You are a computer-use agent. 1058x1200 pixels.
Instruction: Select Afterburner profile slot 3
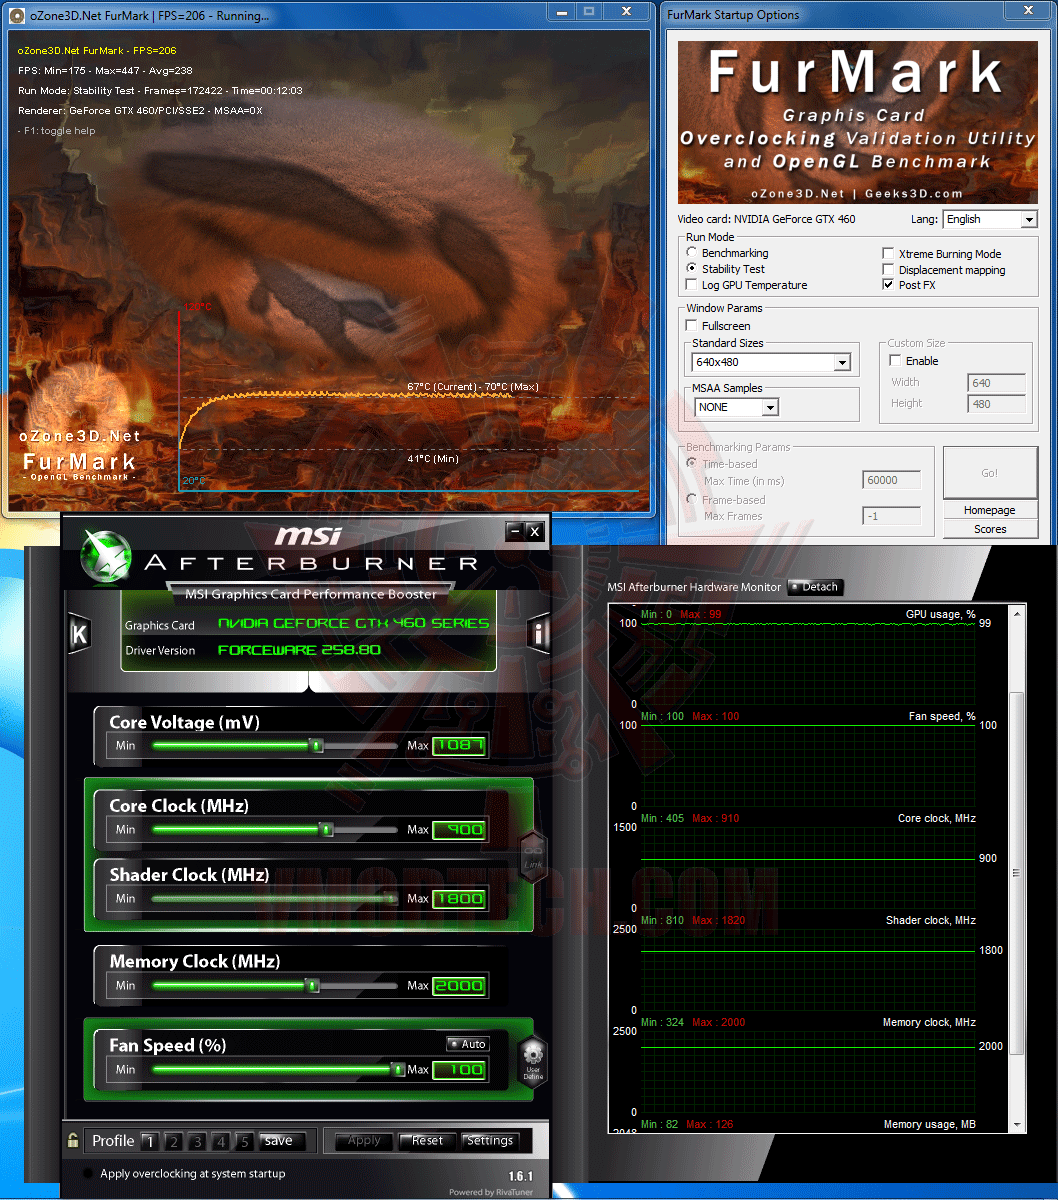tap(197, 1141)
